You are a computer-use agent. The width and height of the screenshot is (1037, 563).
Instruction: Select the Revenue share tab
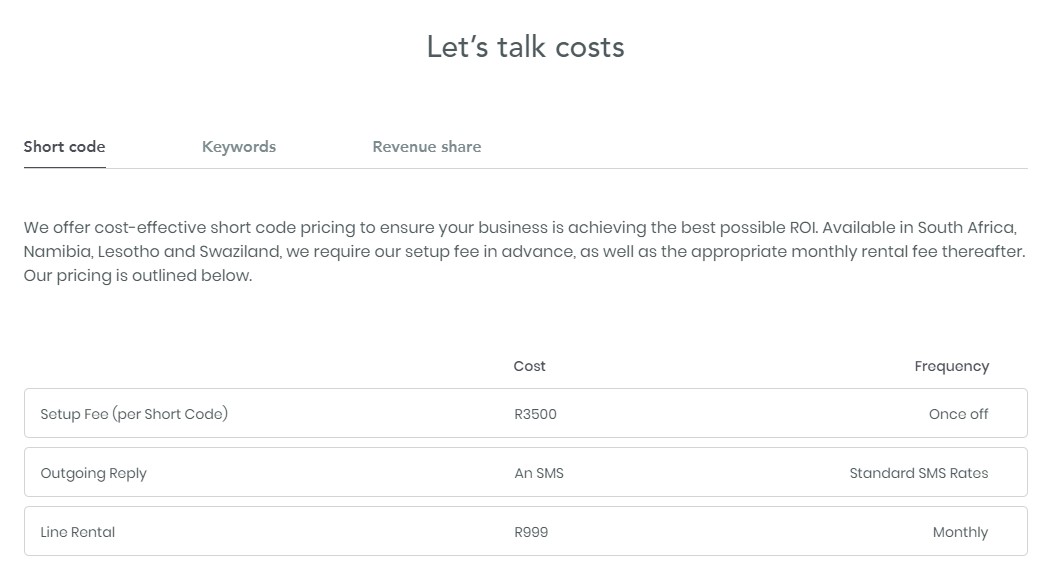[x=427, y=147]
